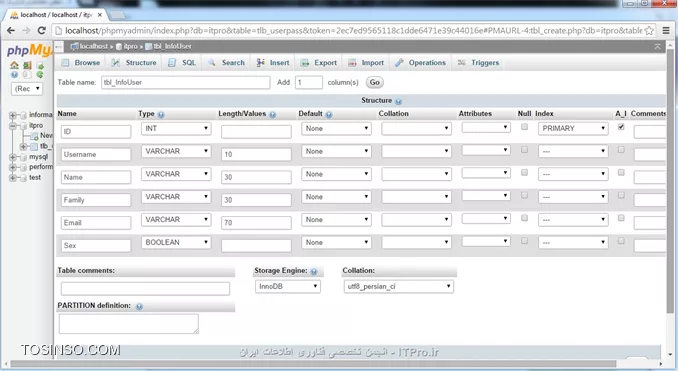Toggle A_I checkbox for ID row
678x371 pixels.
(621, 127)
